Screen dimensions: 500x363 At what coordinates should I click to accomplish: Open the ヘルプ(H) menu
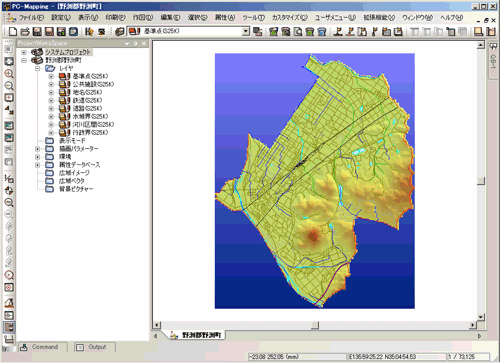[451, 18]
